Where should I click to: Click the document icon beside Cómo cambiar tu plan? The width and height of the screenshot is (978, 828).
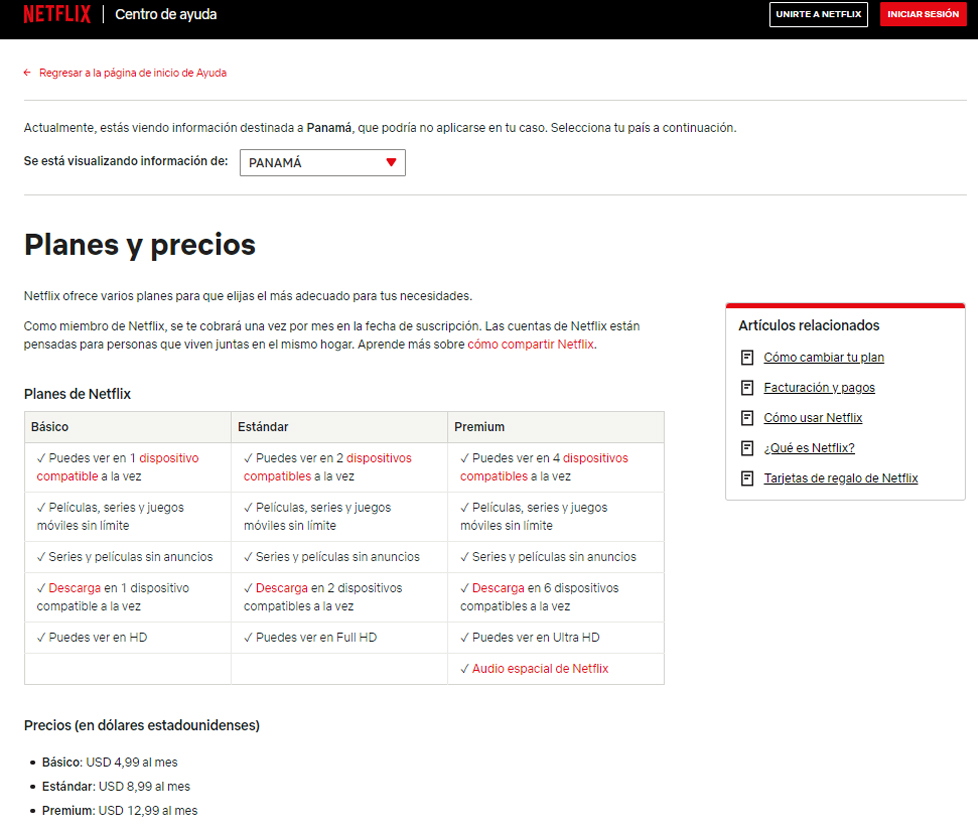746,357
